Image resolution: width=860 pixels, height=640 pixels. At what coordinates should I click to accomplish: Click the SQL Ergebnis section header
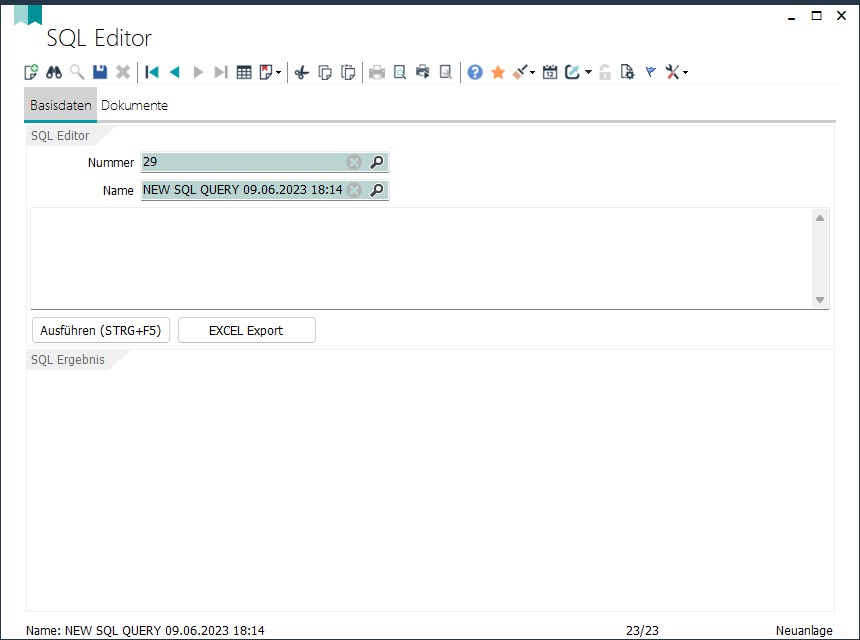(x=67, y=359)
